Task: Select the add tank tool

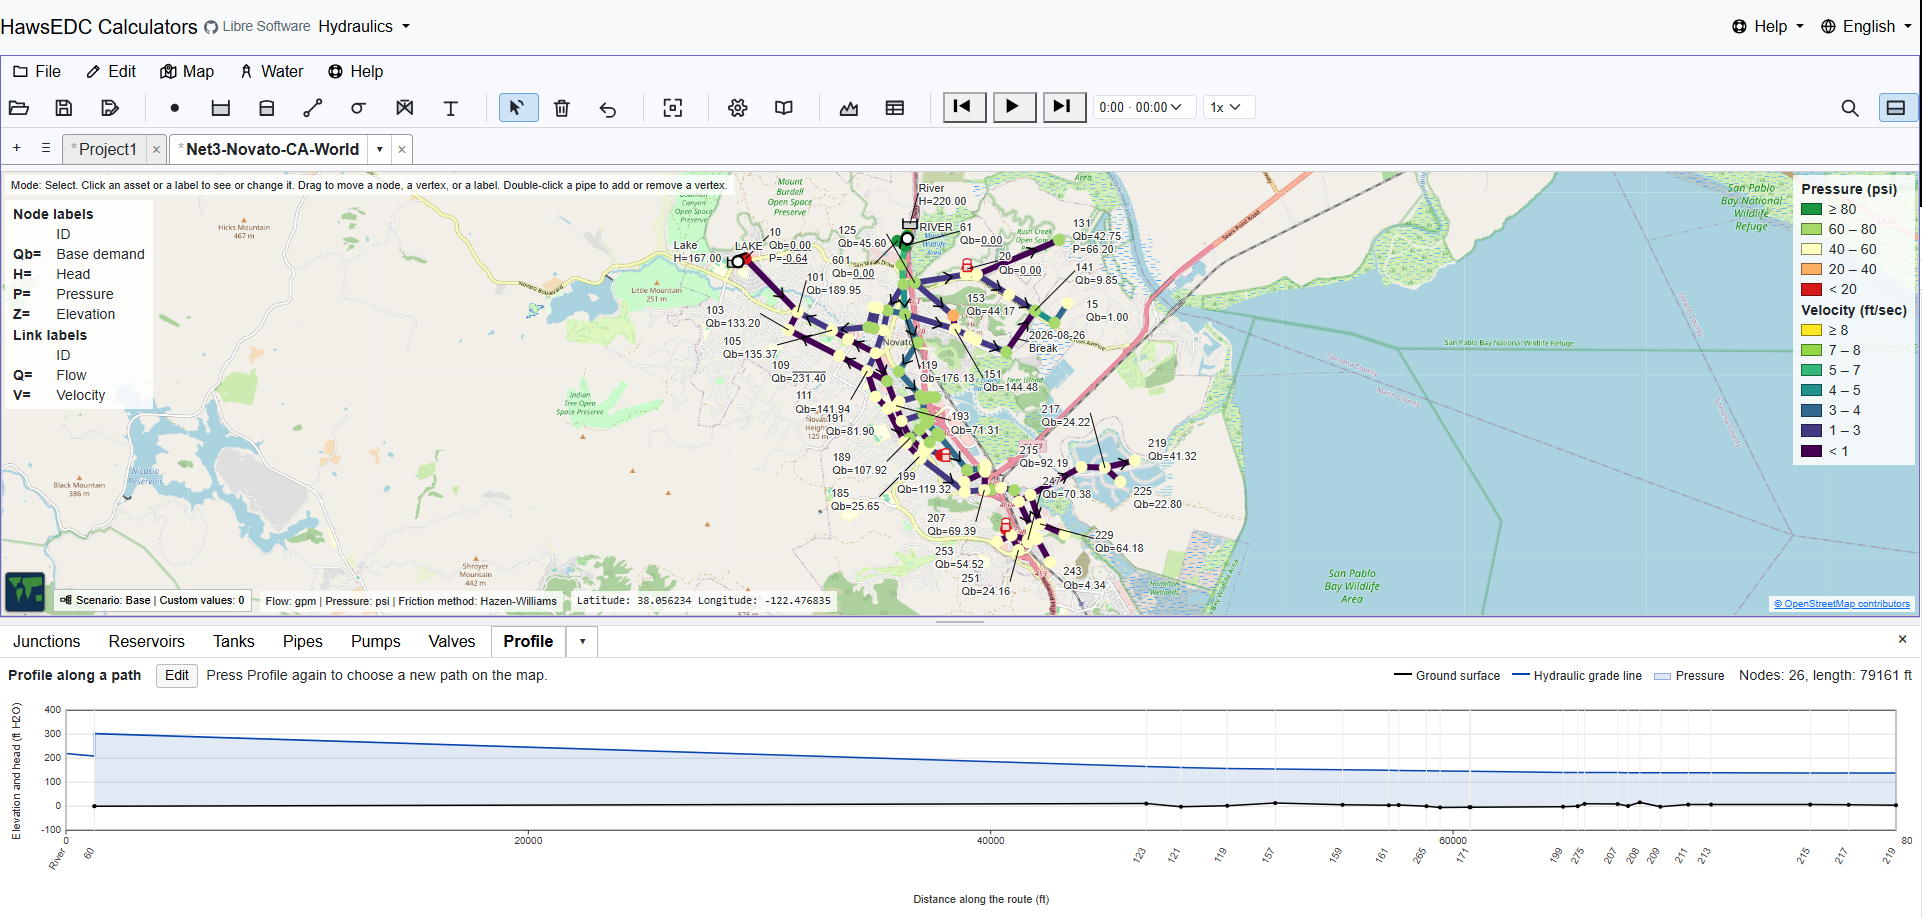Action: point(267,108)
